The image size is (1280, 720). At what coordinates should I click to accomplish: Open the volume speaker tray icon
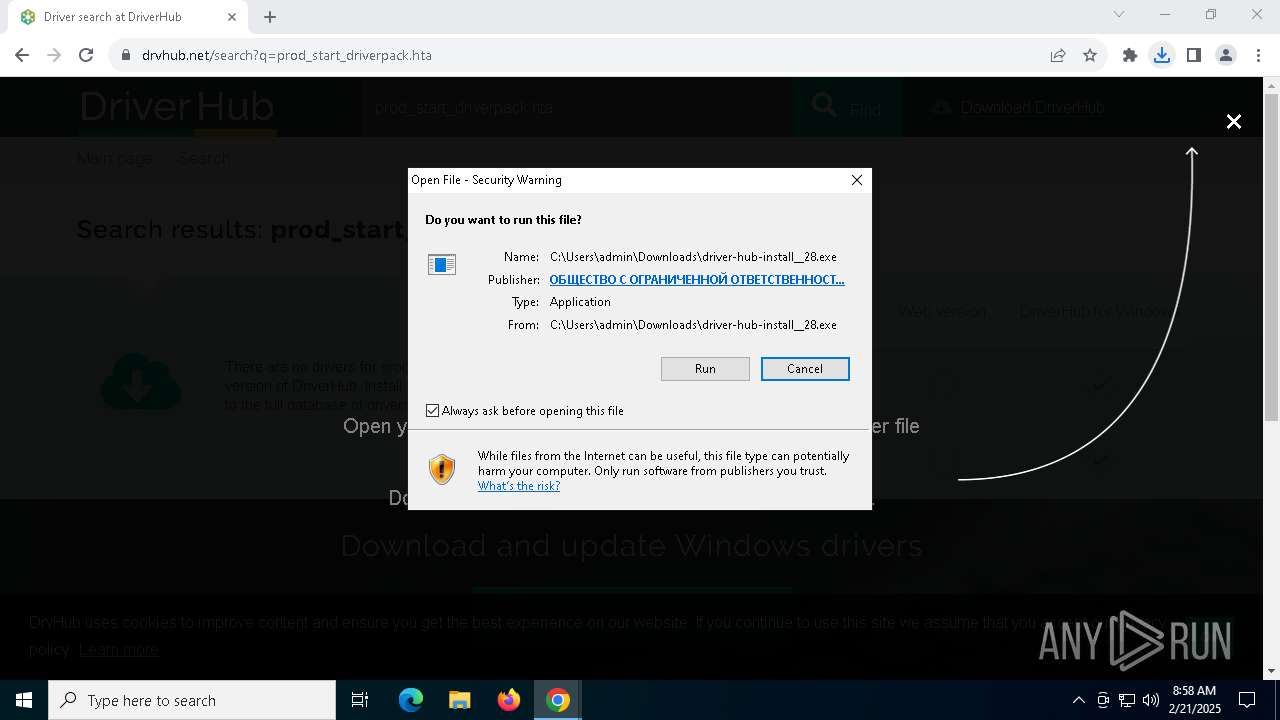pyautogui.click(x=1151, y=700)
